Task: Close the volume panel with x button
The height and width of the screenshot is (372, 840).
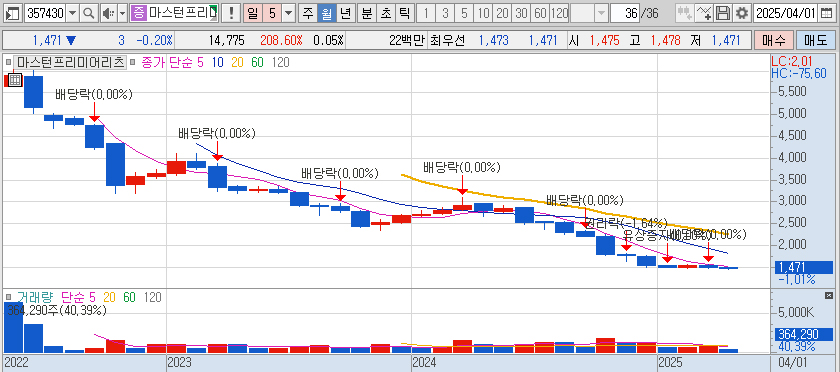Action: click(x=829, y=295)
